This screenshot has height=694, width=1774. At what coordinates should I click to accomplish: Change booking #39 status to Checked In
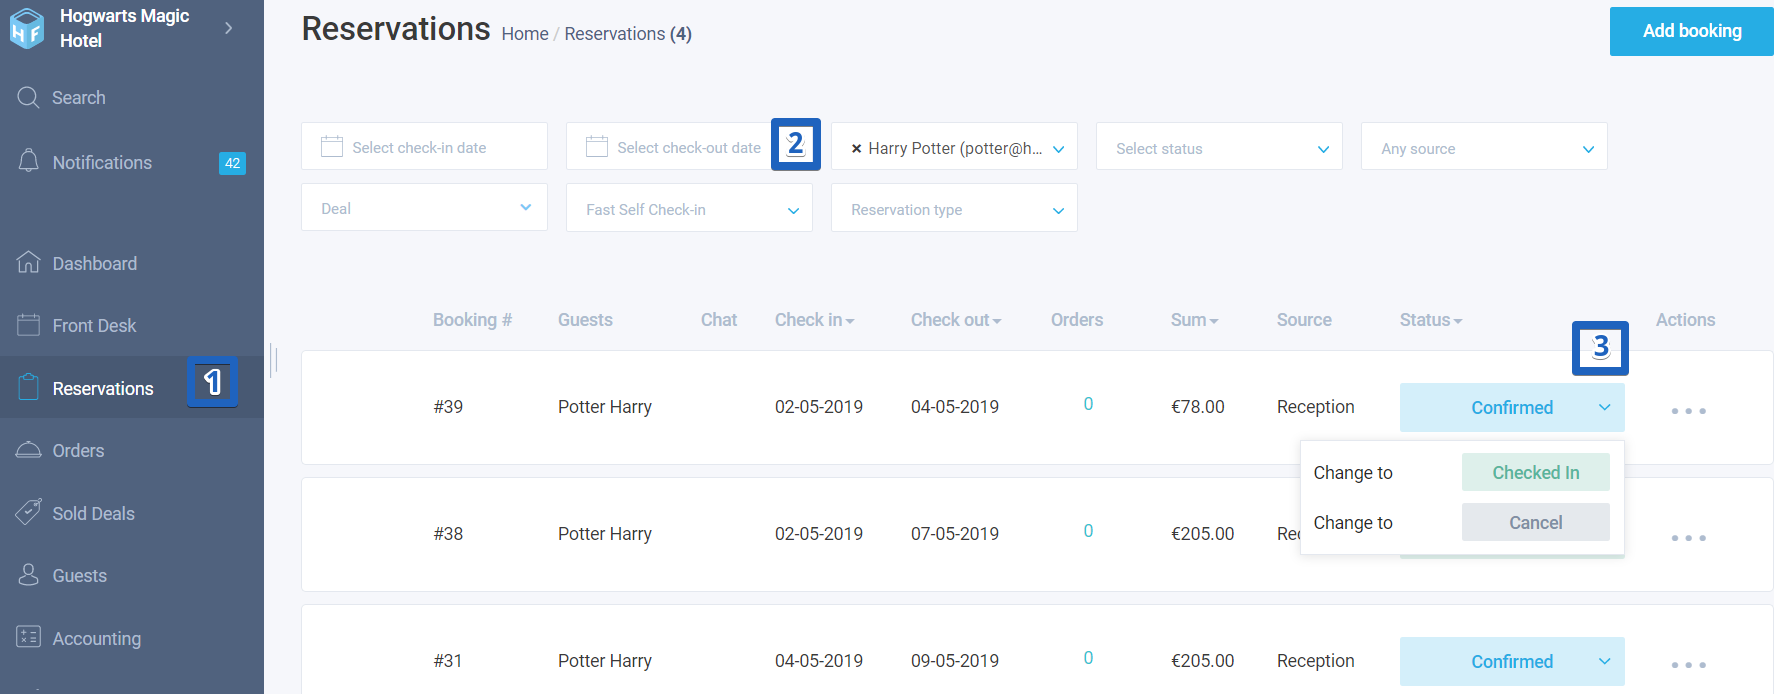[x=1536, y=472]
